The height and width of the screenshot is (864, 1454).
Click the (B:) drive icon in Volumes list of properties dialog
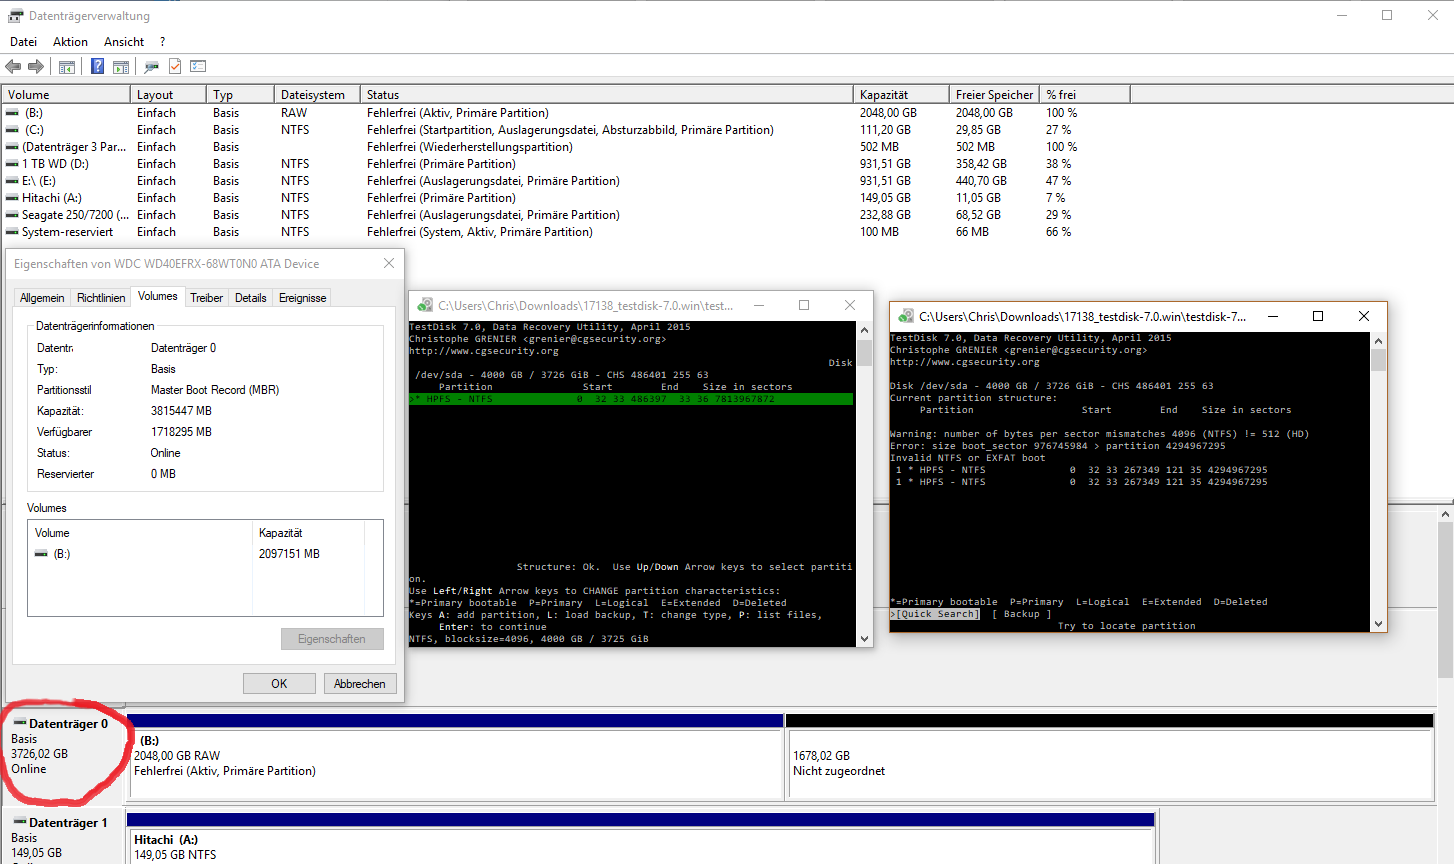tap(41, 554)
